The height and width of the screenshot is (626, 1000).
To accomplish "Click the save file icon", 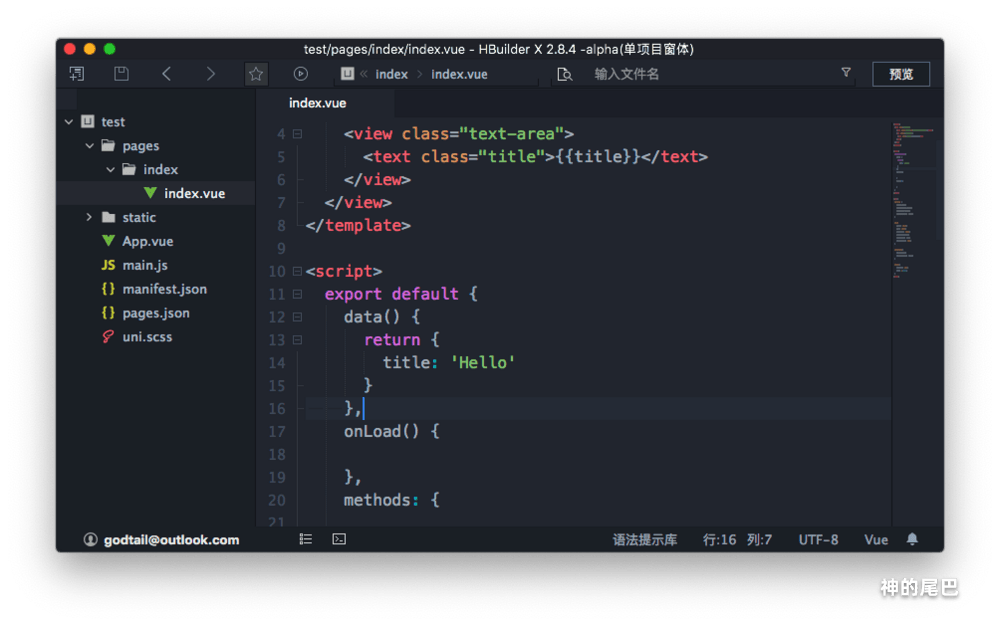I will [x=121, y=74].
